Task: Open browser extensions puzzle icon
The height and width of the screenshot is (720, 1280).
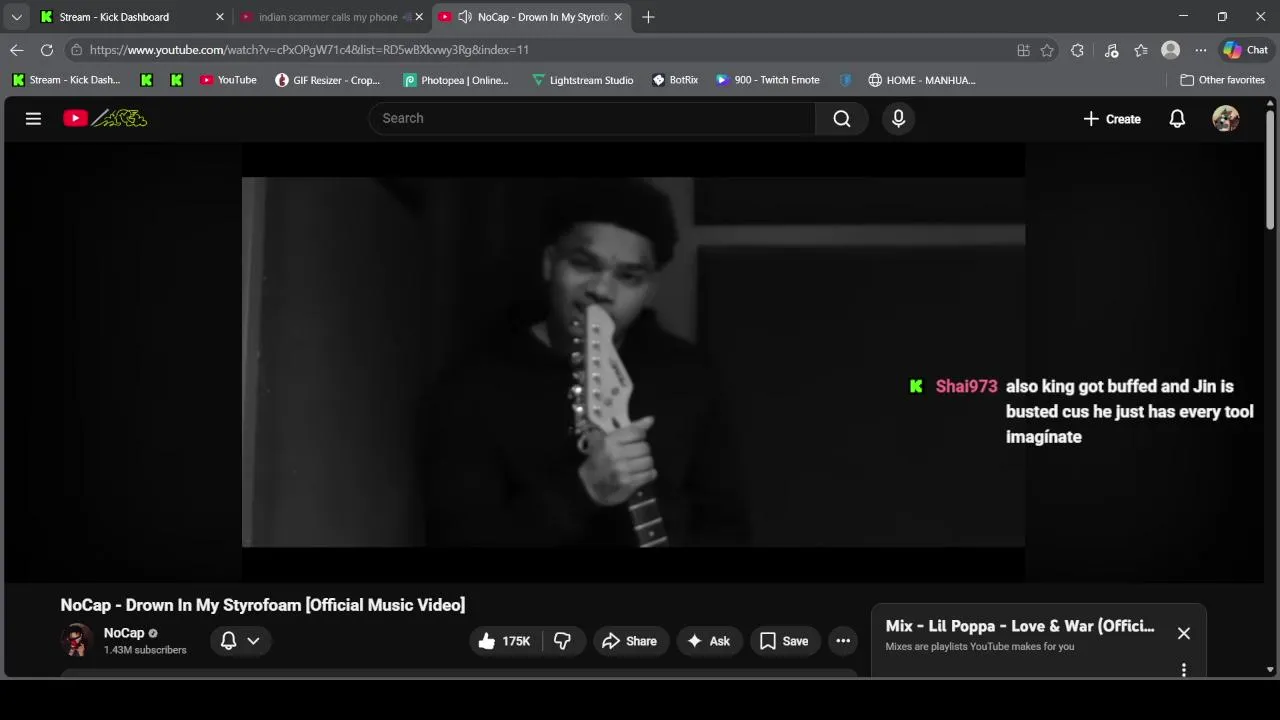Action: [1077, 50]
